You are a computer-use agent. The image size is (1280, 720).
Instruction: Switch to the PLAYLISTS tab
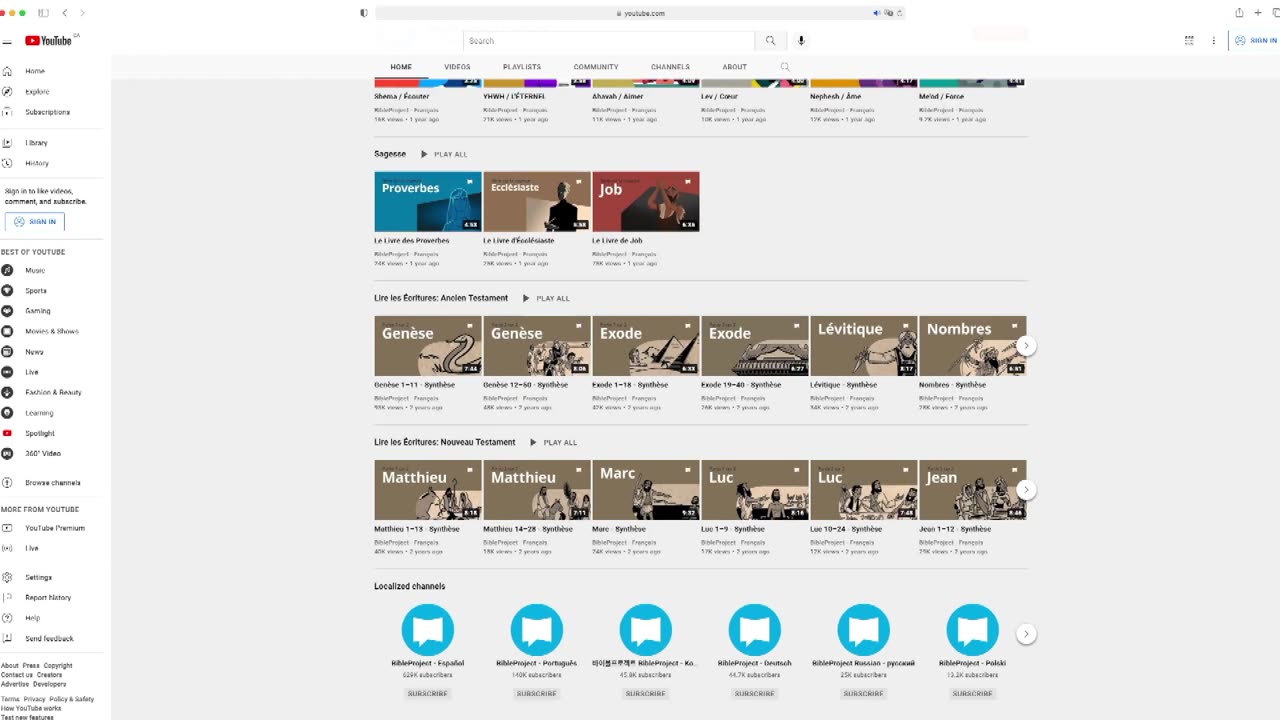tap(522, 67)
